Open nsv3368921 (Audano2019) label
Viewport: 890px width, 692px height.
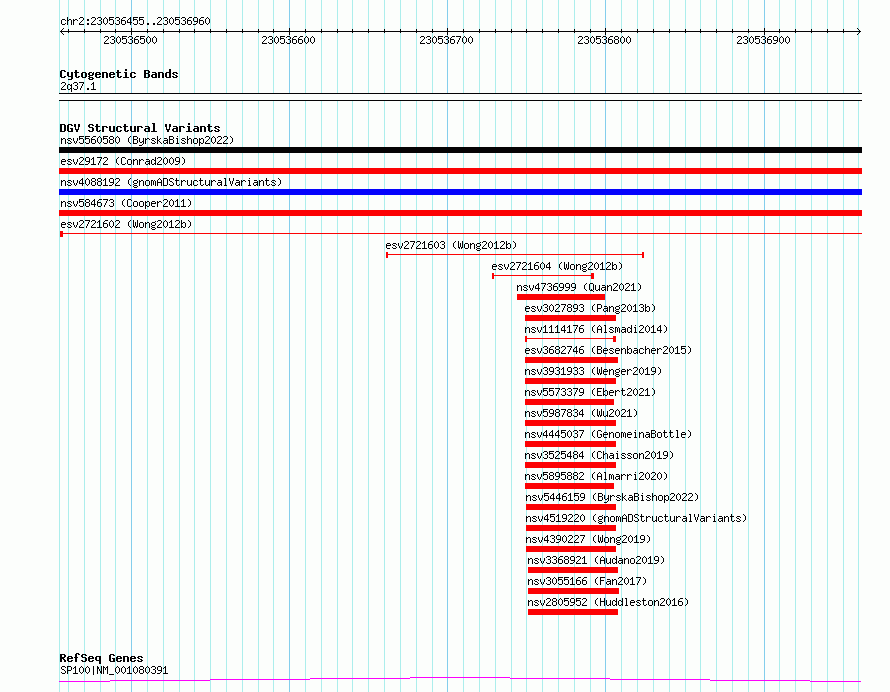597,560
